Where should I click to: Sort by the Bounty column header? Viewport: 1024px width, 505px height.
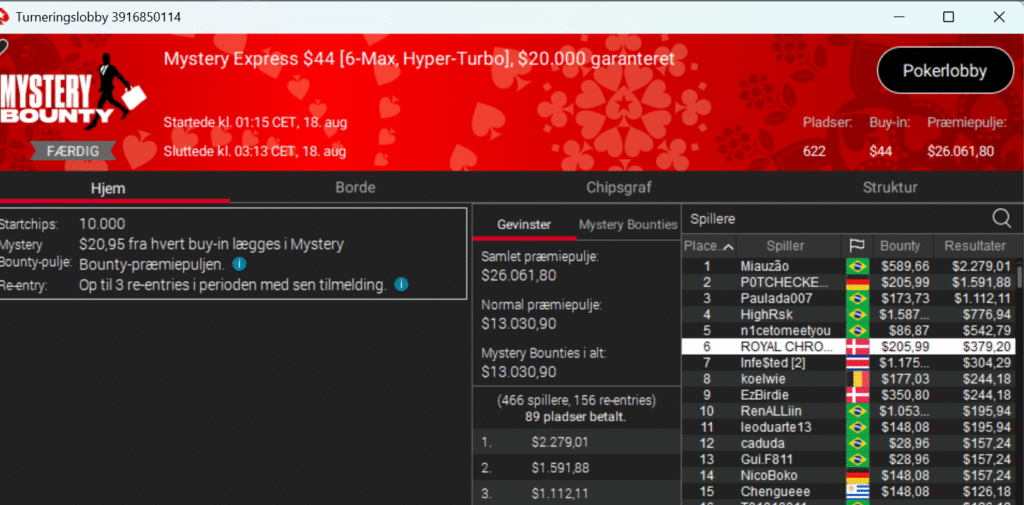[899, 246]
